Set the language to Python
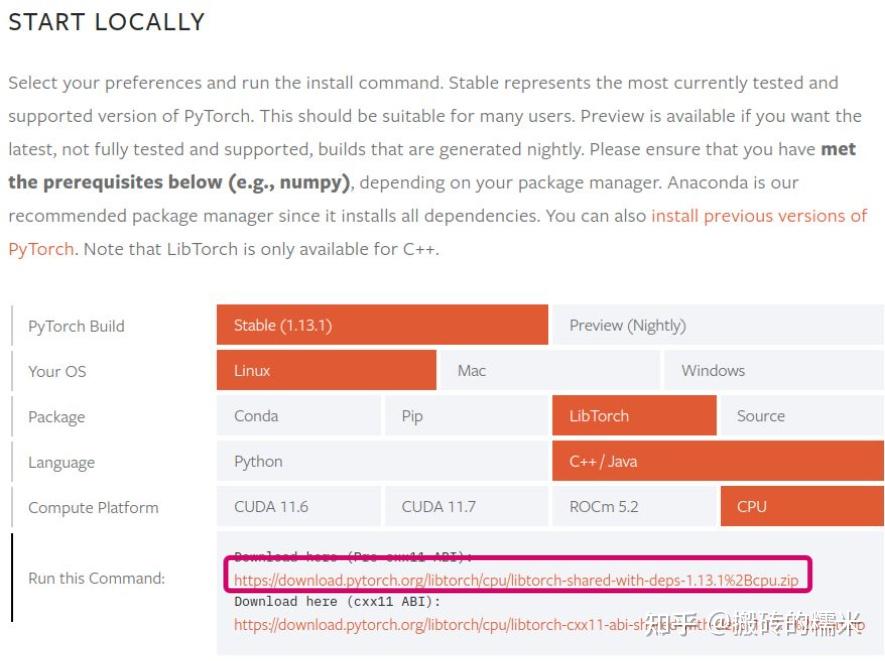Viewport: 885px width, 661px height. (x=382, y=462)
